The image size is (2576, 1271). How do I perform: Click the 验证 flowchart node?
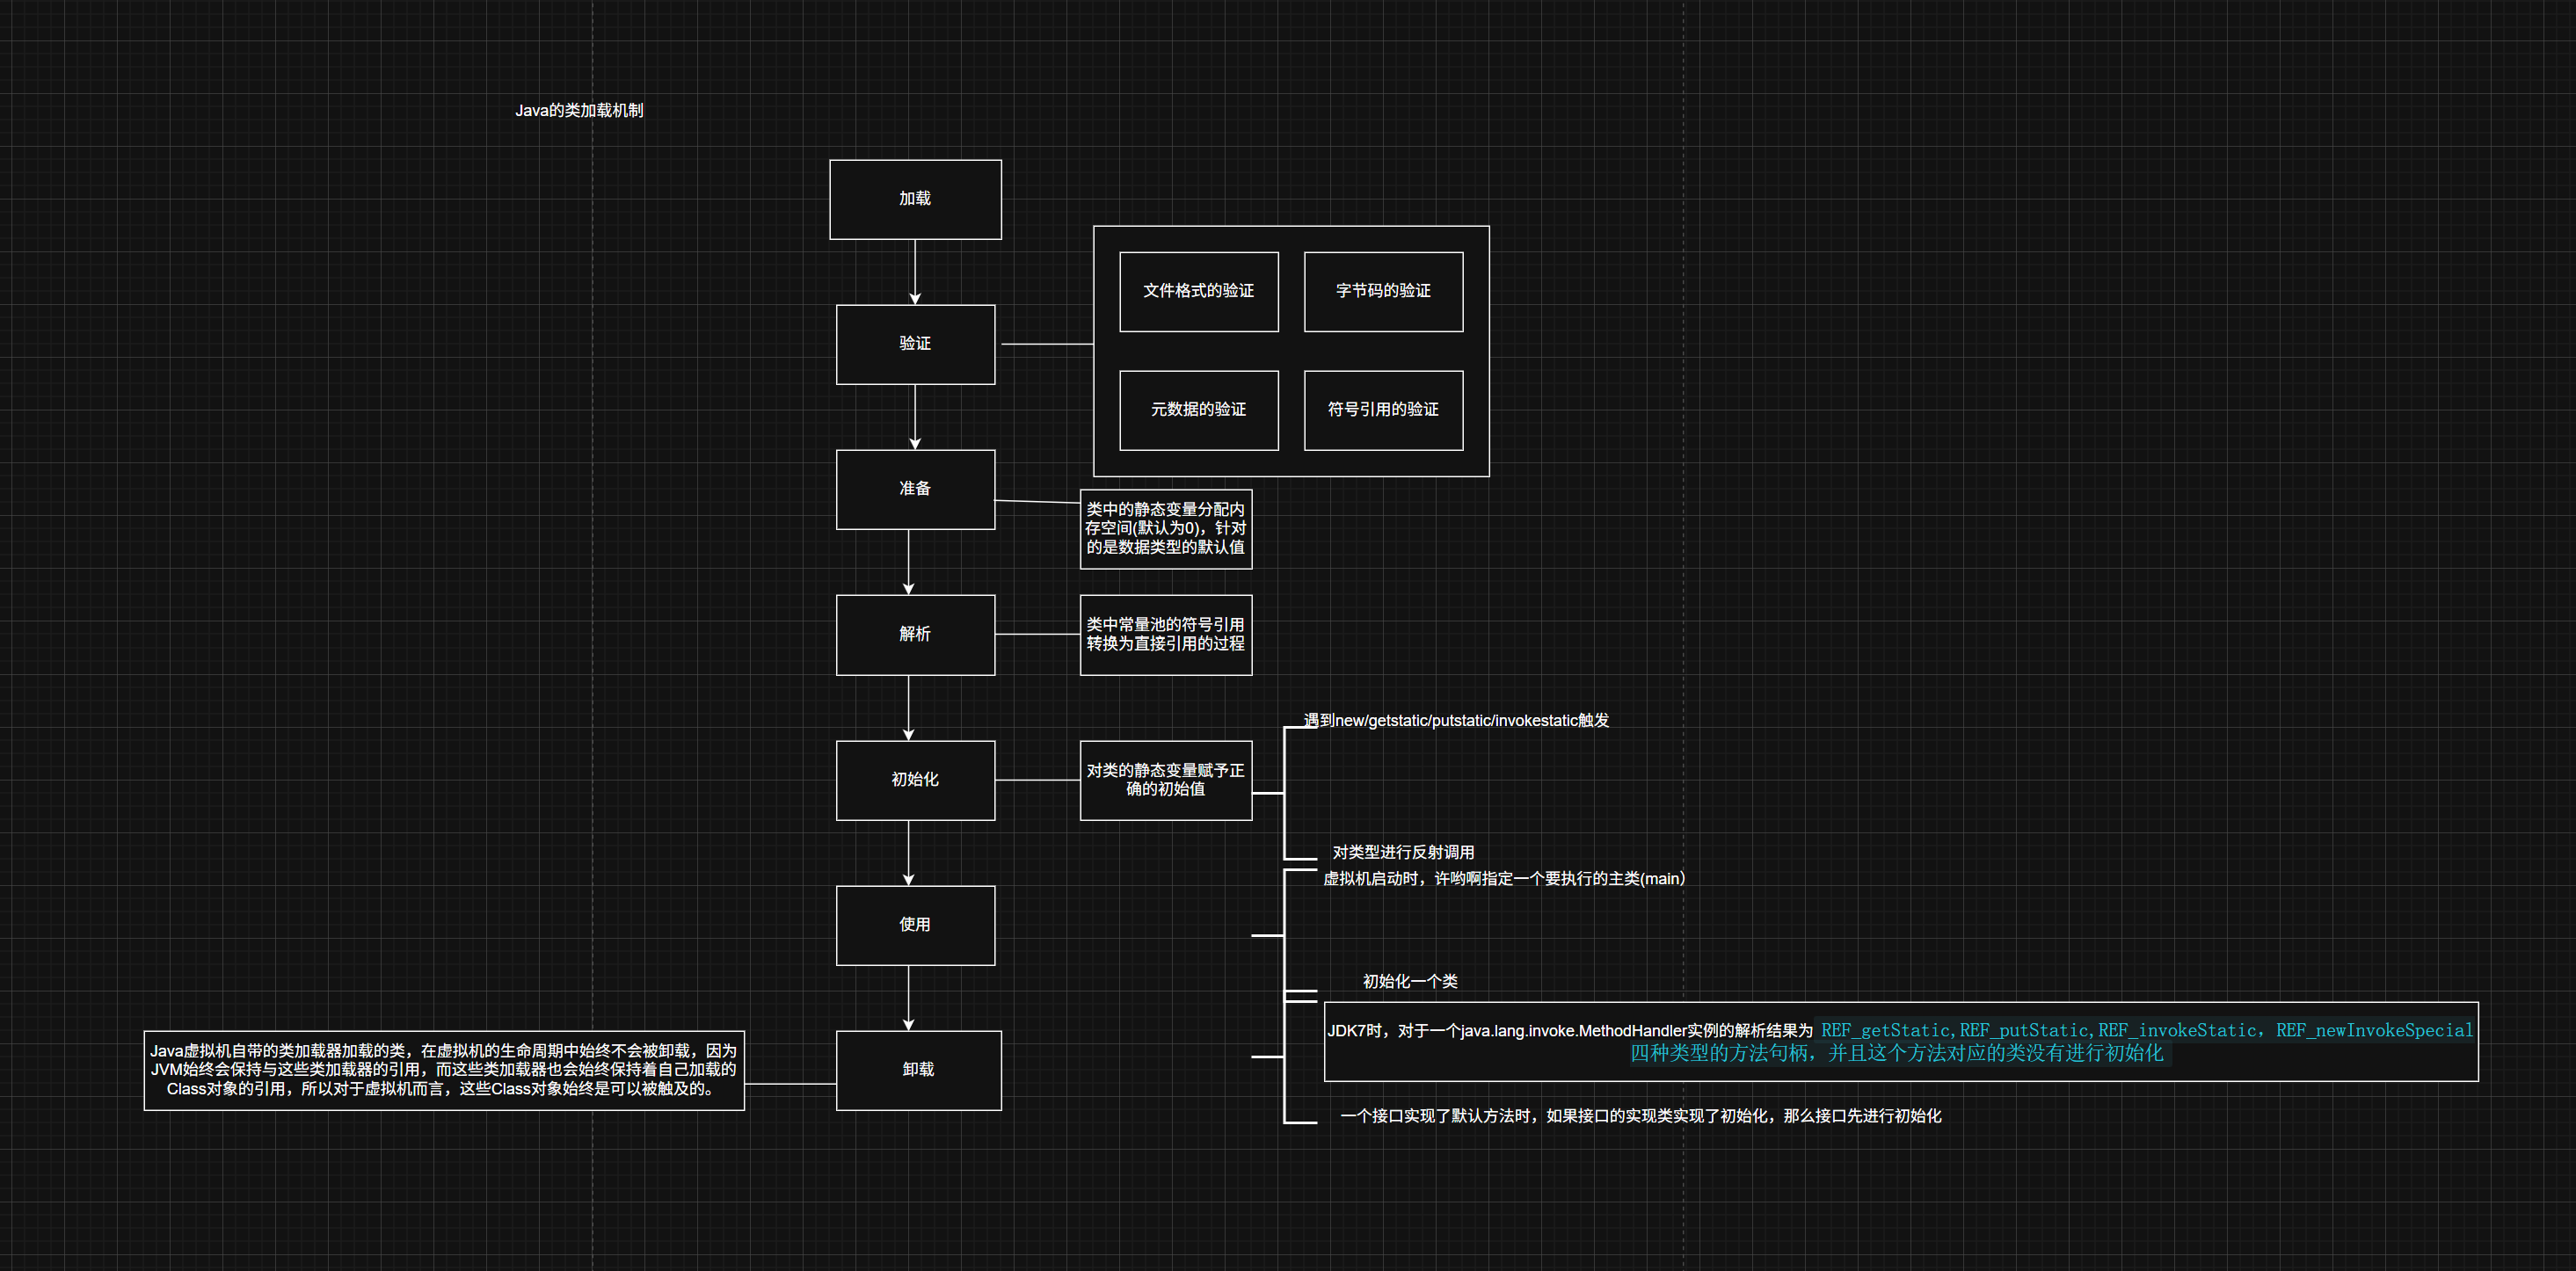tap(915, 344)
